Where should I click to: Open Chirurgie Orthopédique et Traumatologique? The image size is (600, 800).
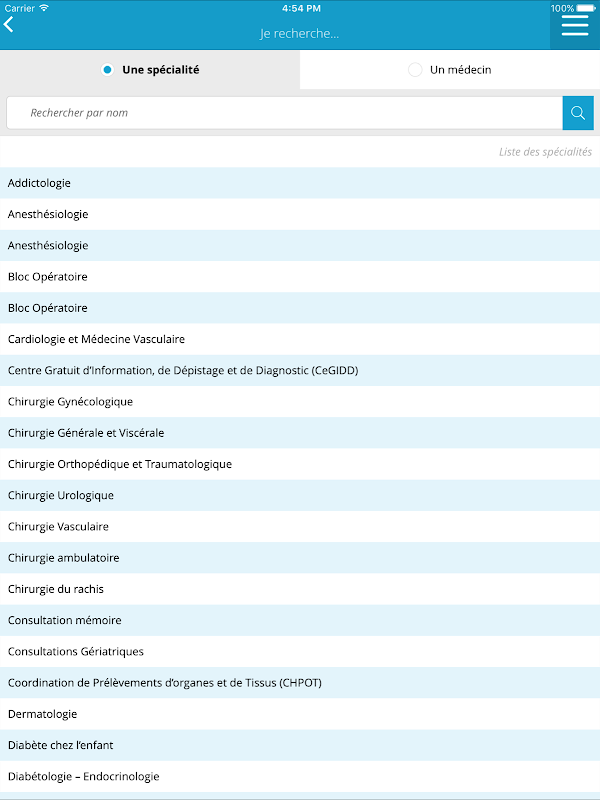(x=300, y=464)
